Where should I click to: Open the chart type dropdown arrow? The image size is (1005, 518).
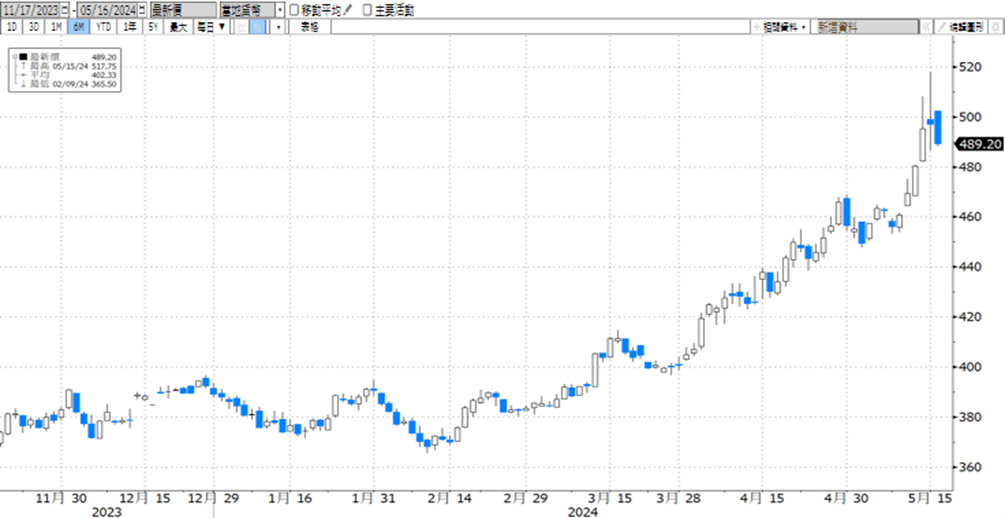[278, 27]
